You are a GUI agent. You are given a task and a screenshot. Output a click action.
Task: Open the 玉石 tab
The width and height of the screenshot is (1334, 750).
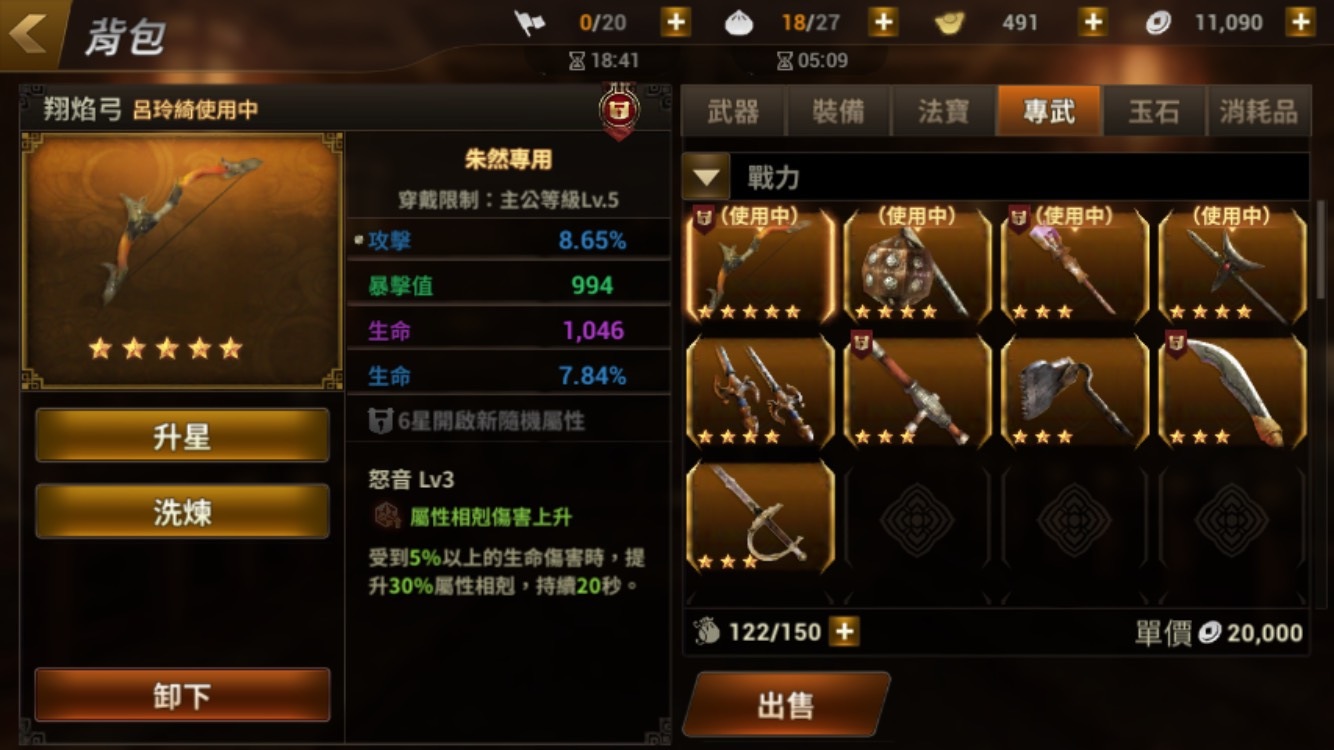(1154, 111)
